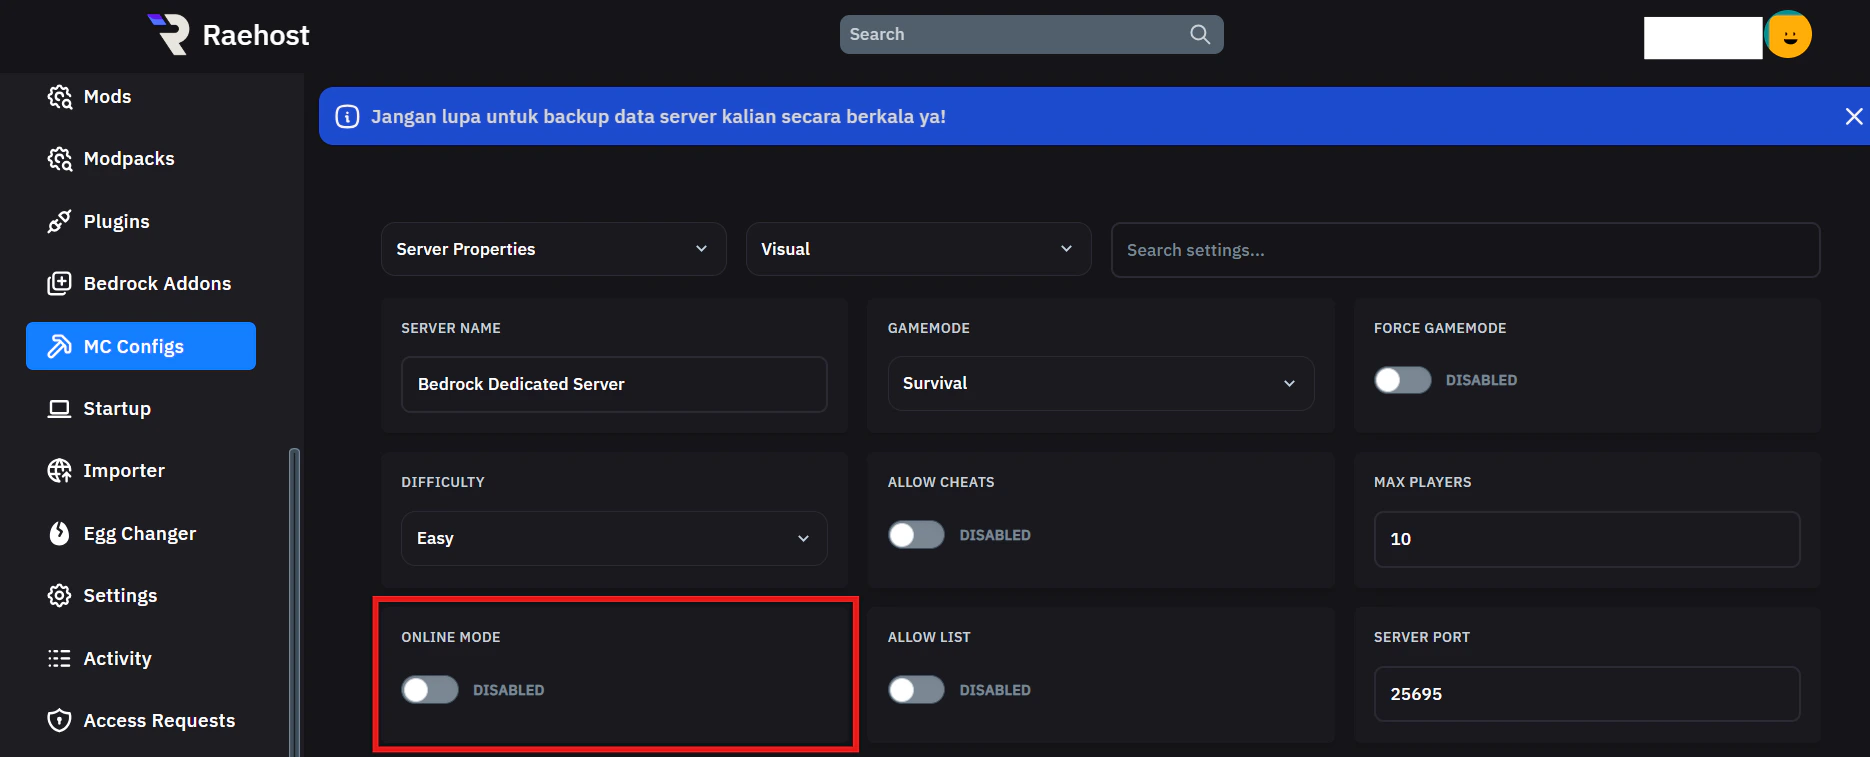Click the search magnifier icon
Image resolution: width=1870 pixels, height=757 pixels.
tap(1200, 34)
